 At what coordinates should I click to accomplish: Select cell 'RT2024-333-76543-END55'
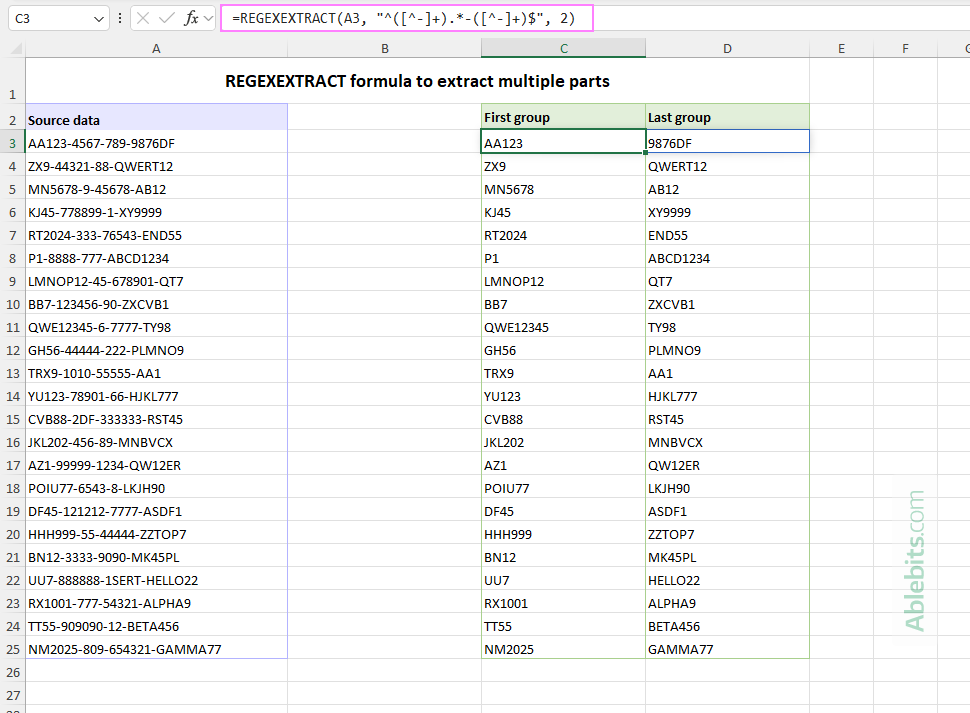(157, 235)
